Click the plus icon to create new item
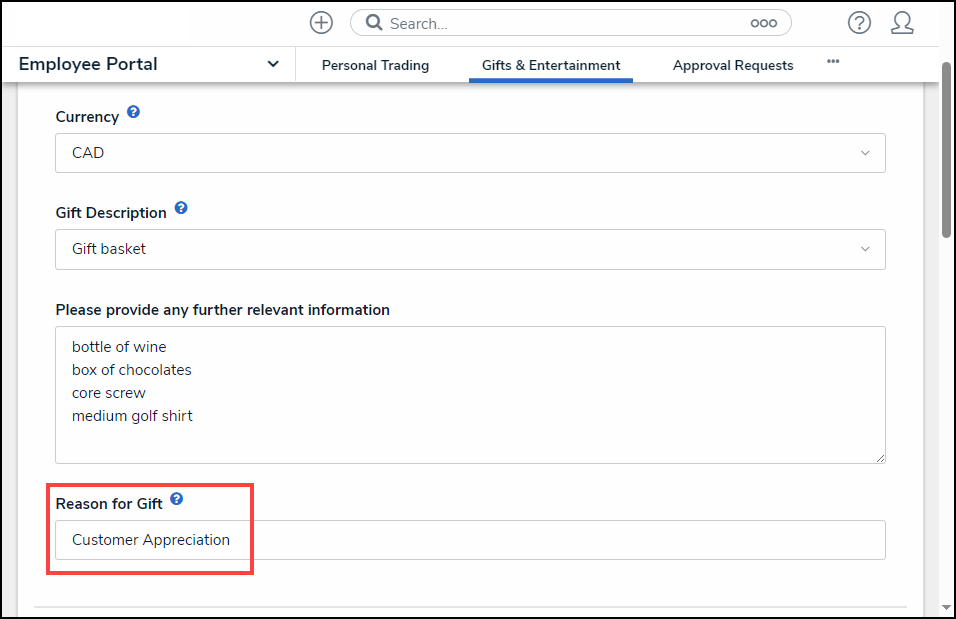Viewport: 956px width, 619px height. click(321, 23)
